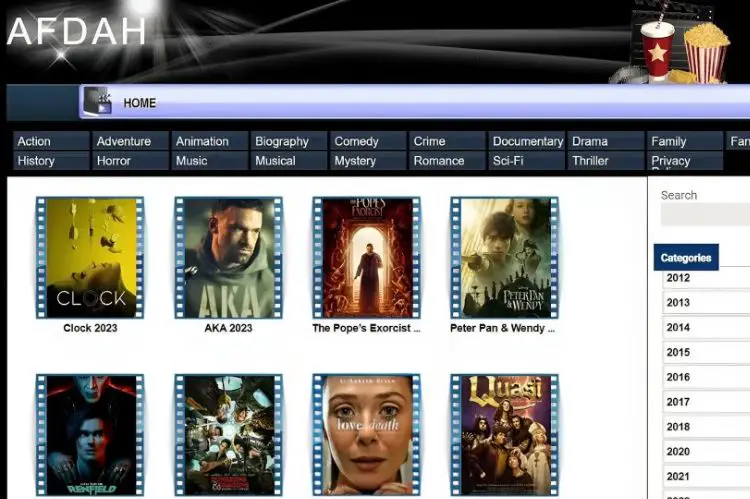Screen dimensions: 750x499
Task: Click the clapperboard icon beside HOME
Action: point(98,101)
